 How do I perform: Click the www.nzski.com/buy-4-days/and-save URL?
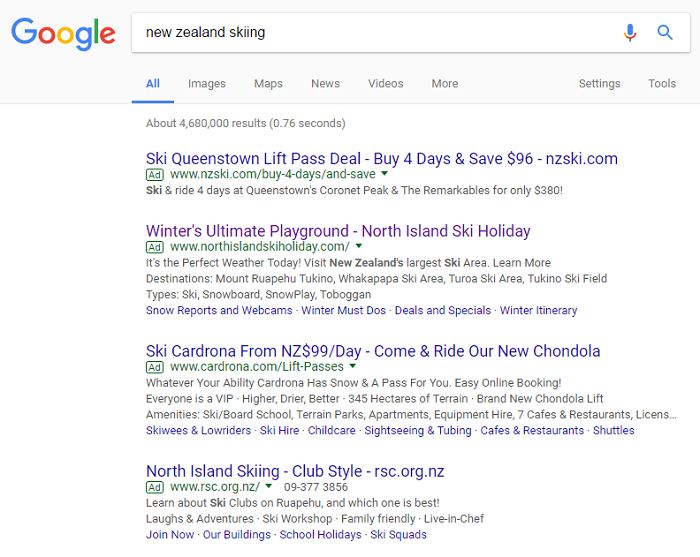click(x=273, y=174)
